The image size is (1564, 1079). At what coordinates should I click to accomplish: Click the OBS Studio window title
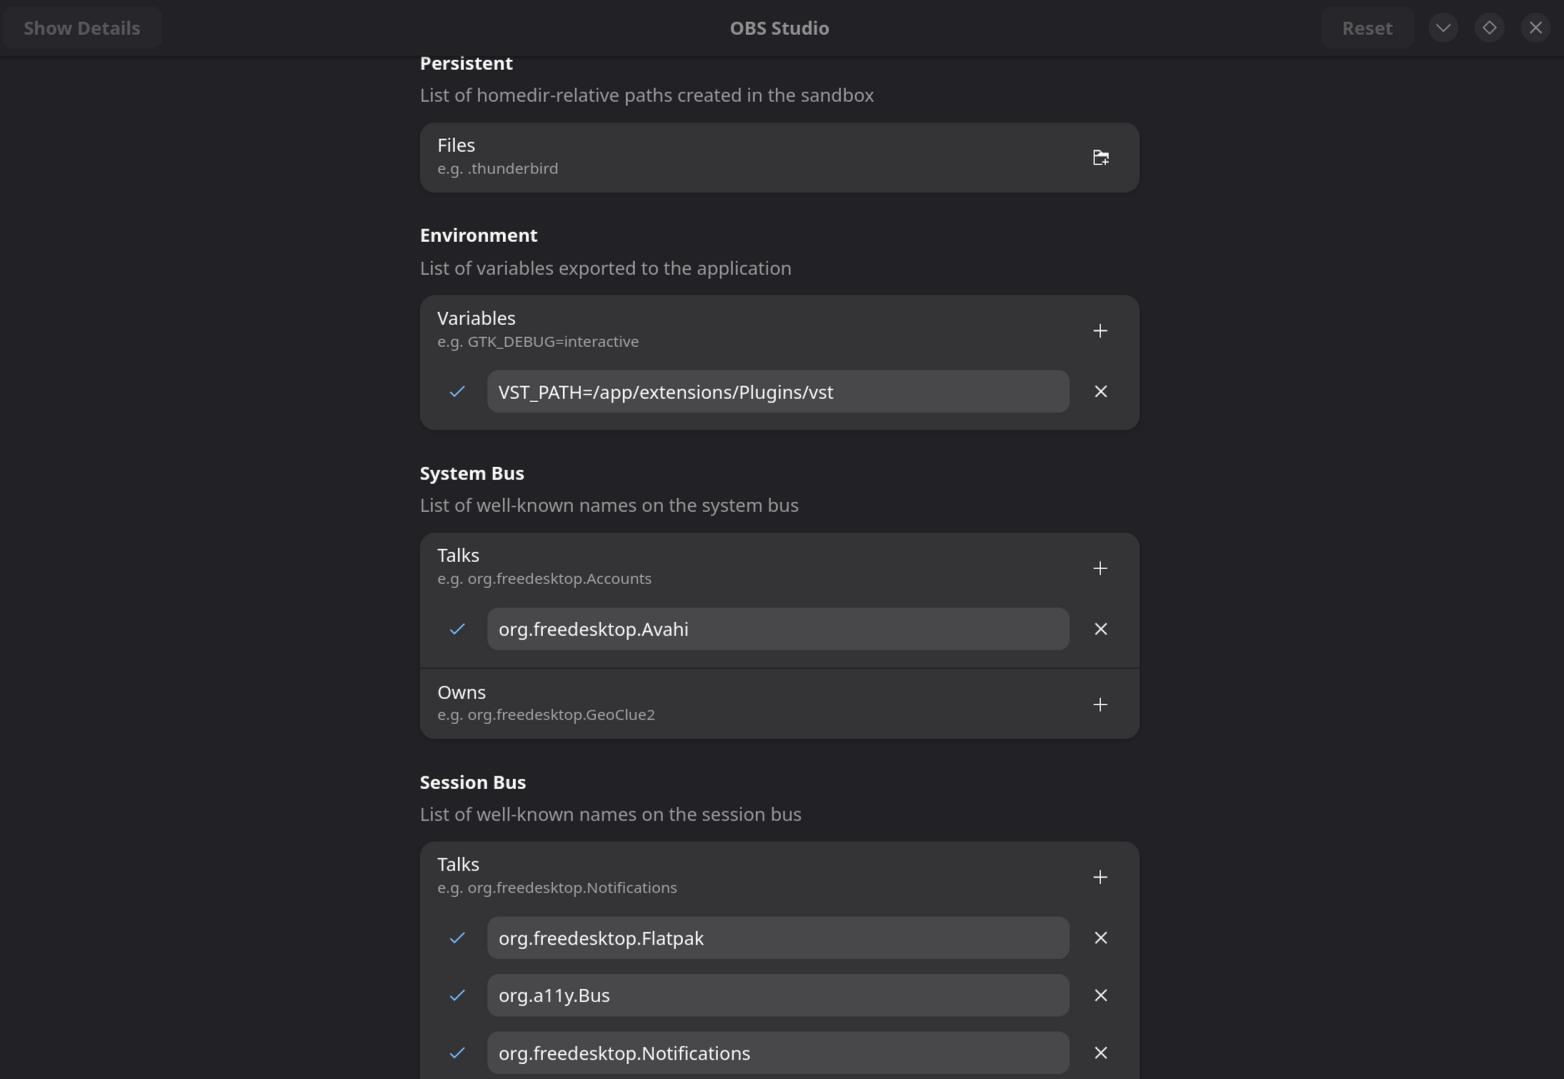point(779,28)
